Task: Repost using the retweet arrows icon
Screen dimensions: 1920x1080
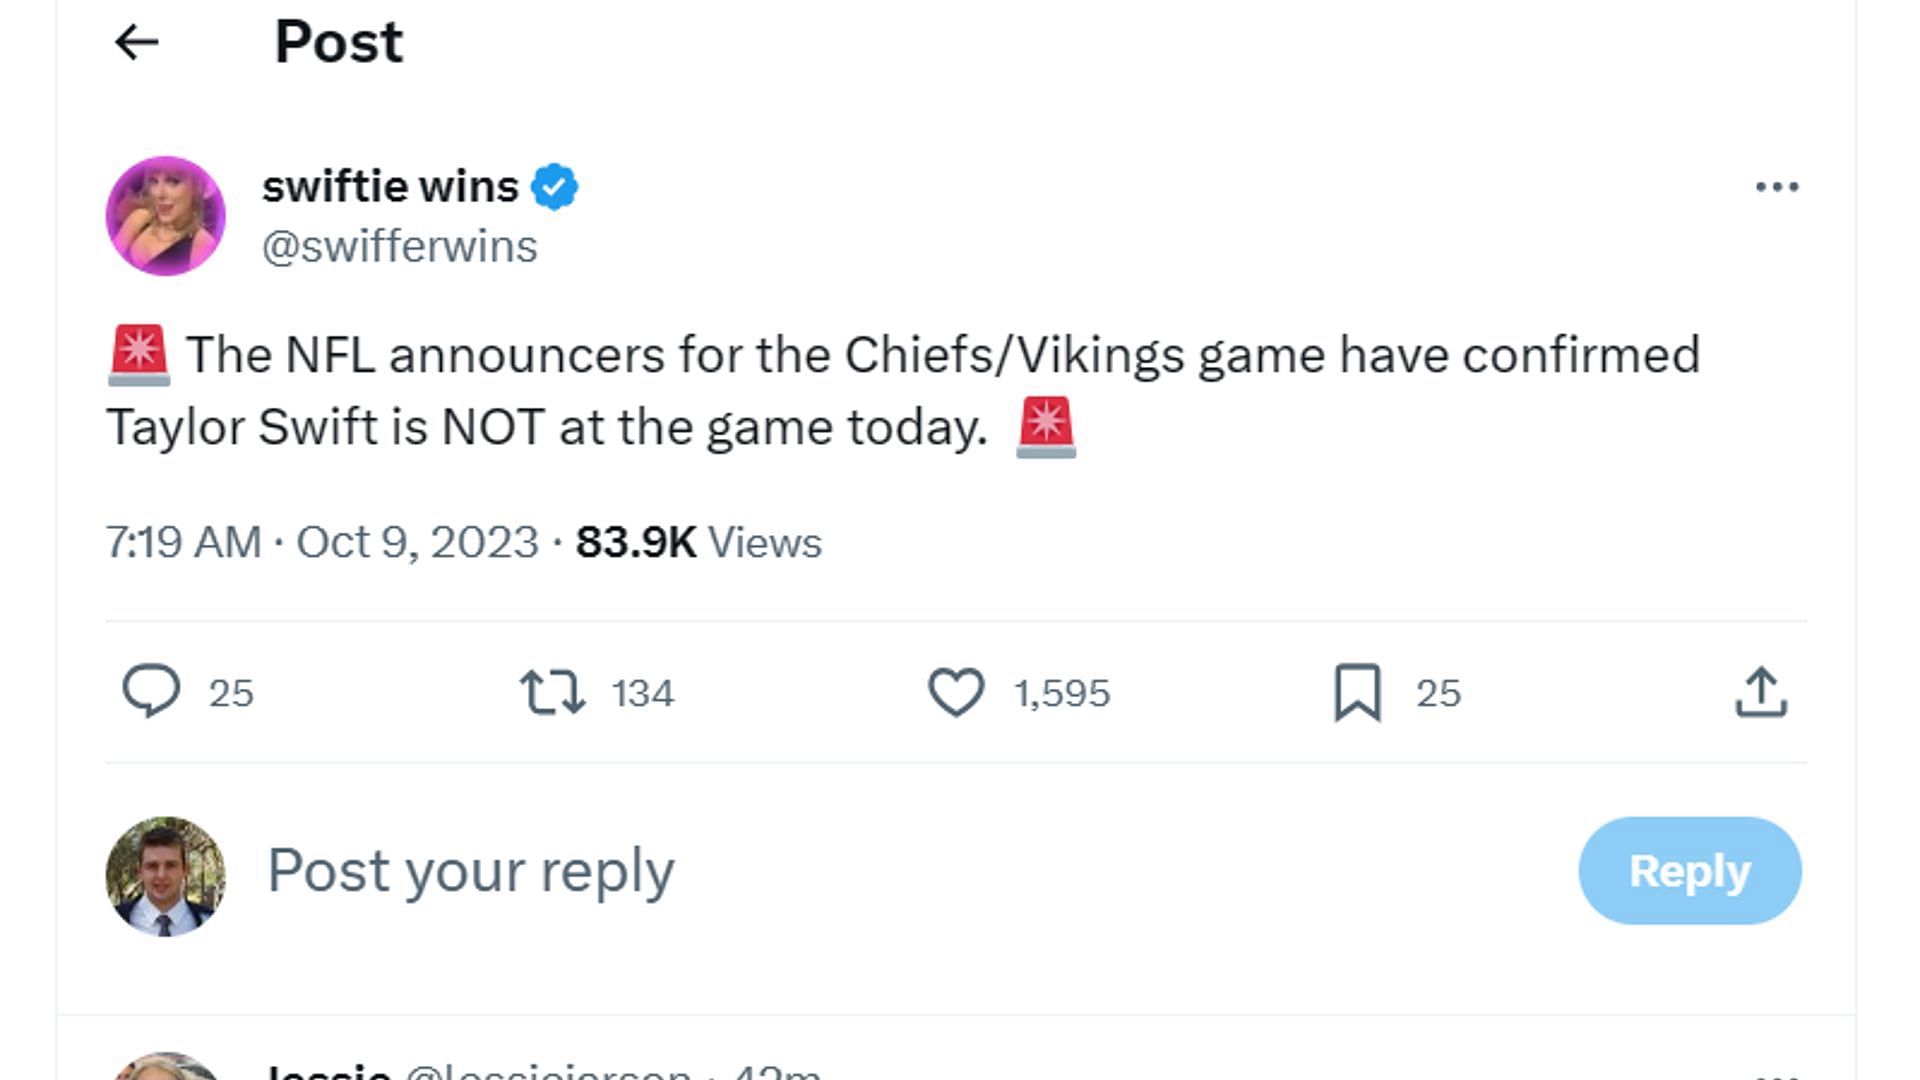Action: pos(552,692)
